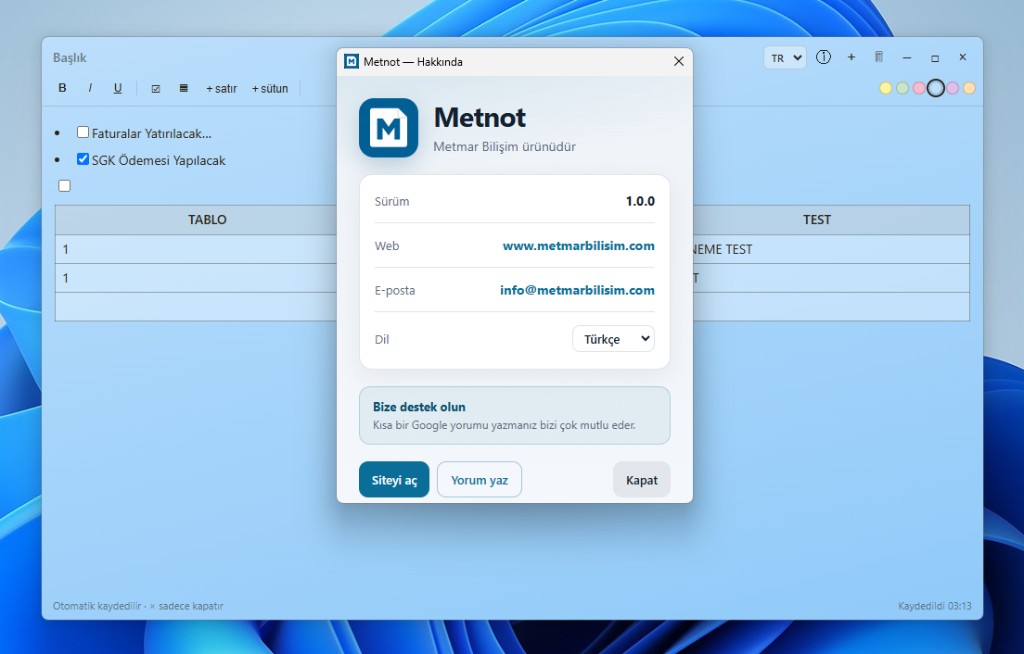Close the Hakkında dialog with X
The height and width of the screenshot is (654, 1024).
point(679,61)
